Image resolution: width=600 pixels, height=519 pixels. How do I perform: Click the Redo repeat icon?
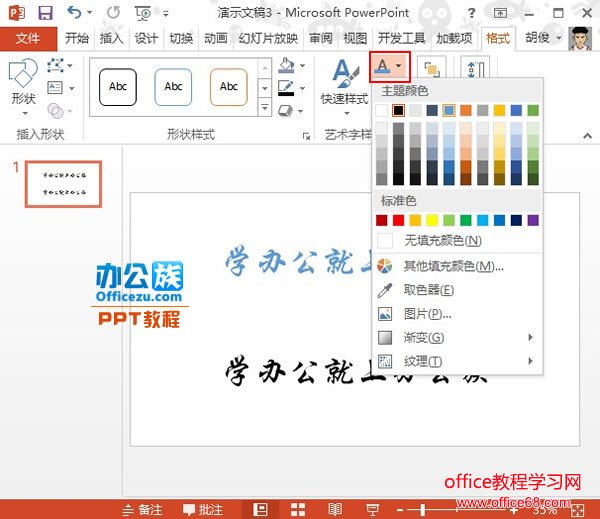coord(113,13)
